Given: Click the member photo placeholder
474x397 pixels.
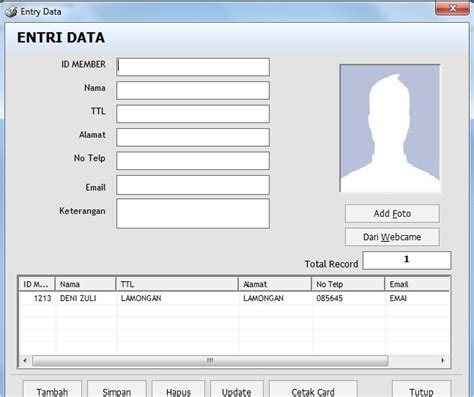Looking at the screenshot, I should coord(390,128).
